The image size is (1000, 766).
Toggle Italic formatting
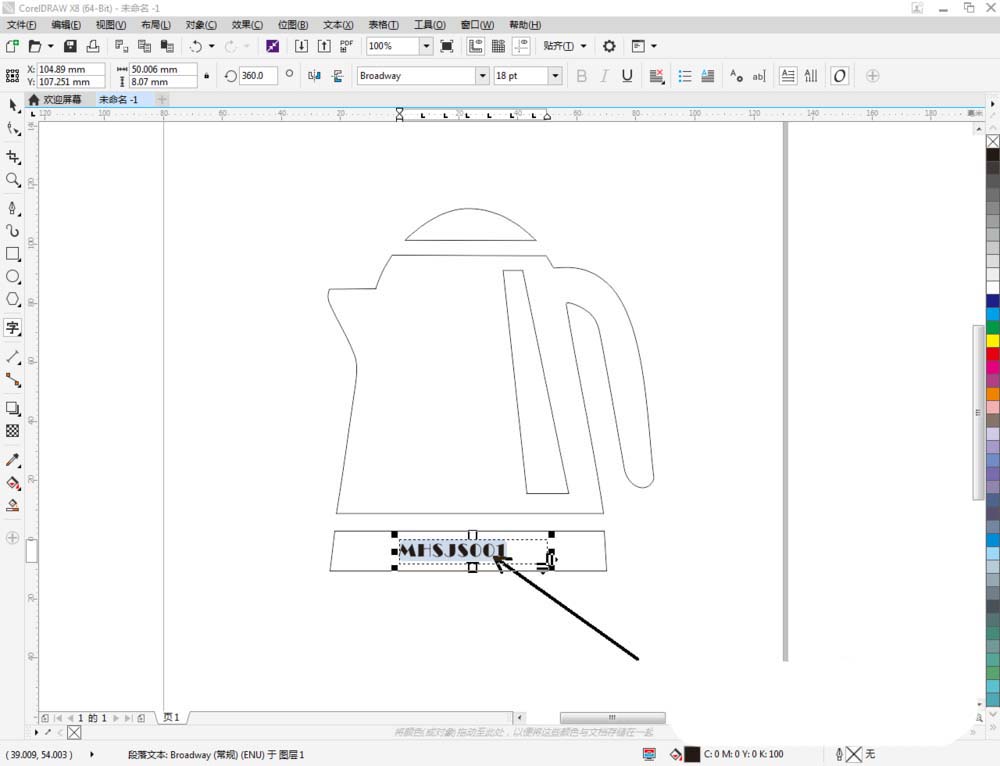[604, 76]
